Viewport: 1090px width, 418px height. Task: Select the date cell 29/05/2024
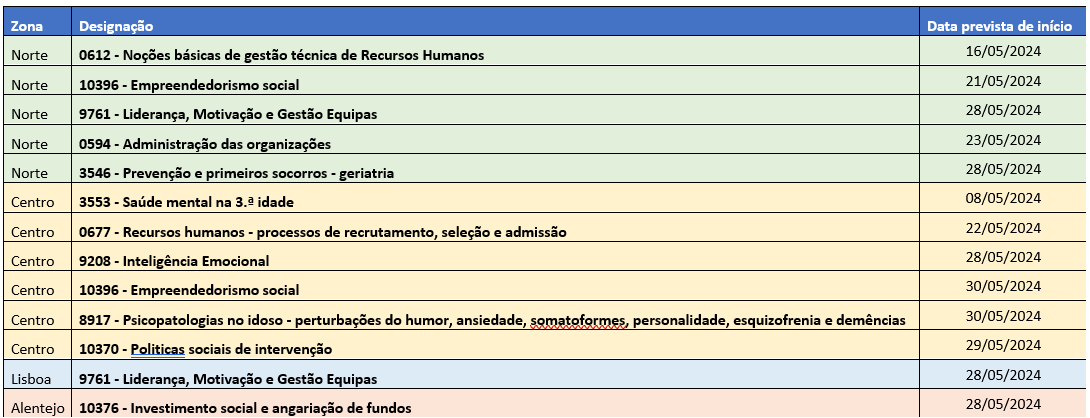1003,346
